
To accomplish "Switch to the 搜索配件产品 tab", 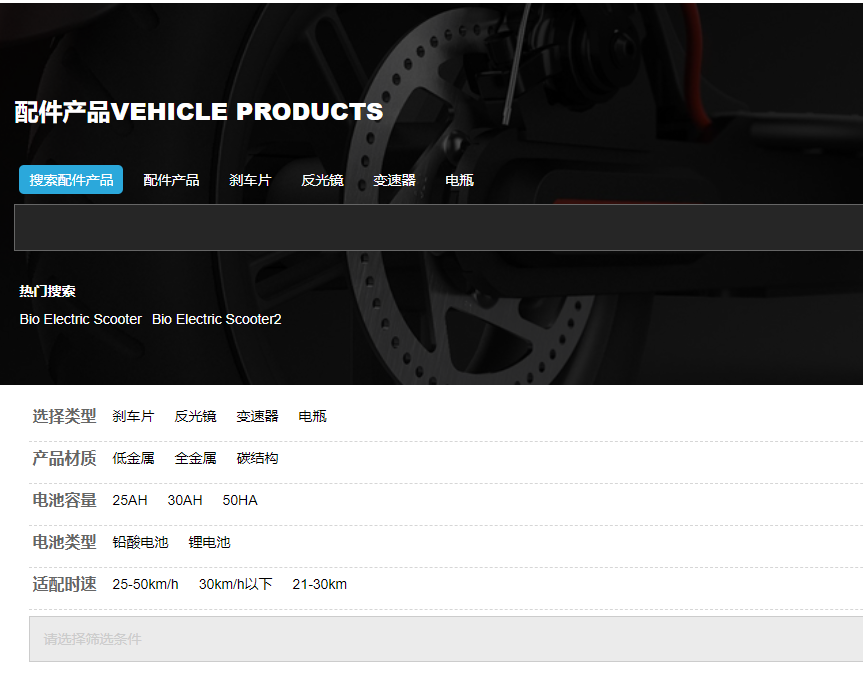I will 70,179.
